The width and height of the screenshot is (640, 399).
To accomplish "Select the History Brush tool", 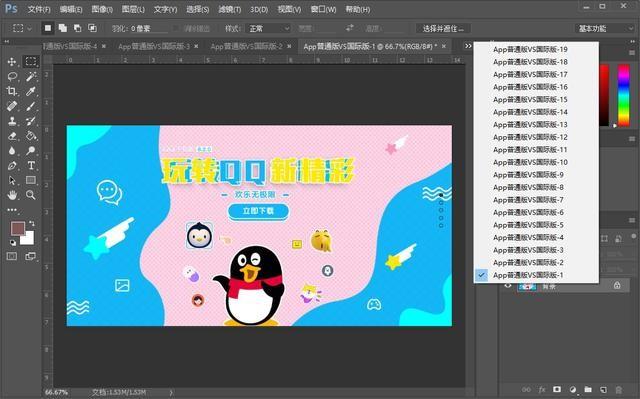I will [x=31, y=121].
